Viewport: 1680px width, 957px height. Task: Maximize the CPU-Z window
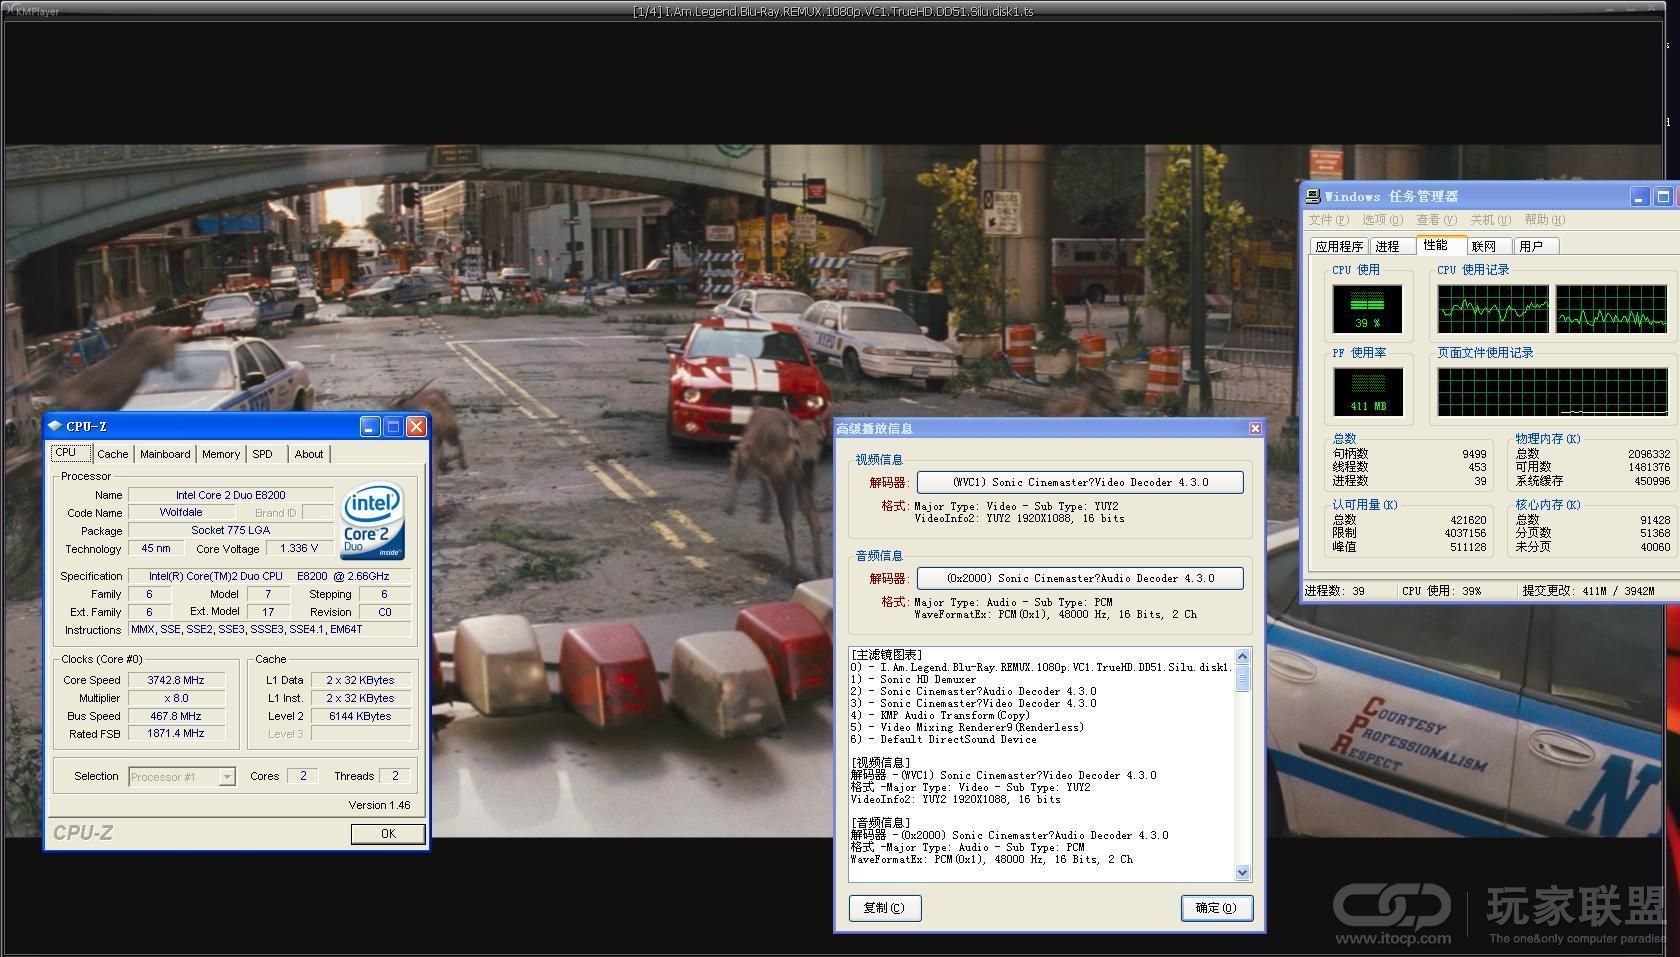coord(393,427)
